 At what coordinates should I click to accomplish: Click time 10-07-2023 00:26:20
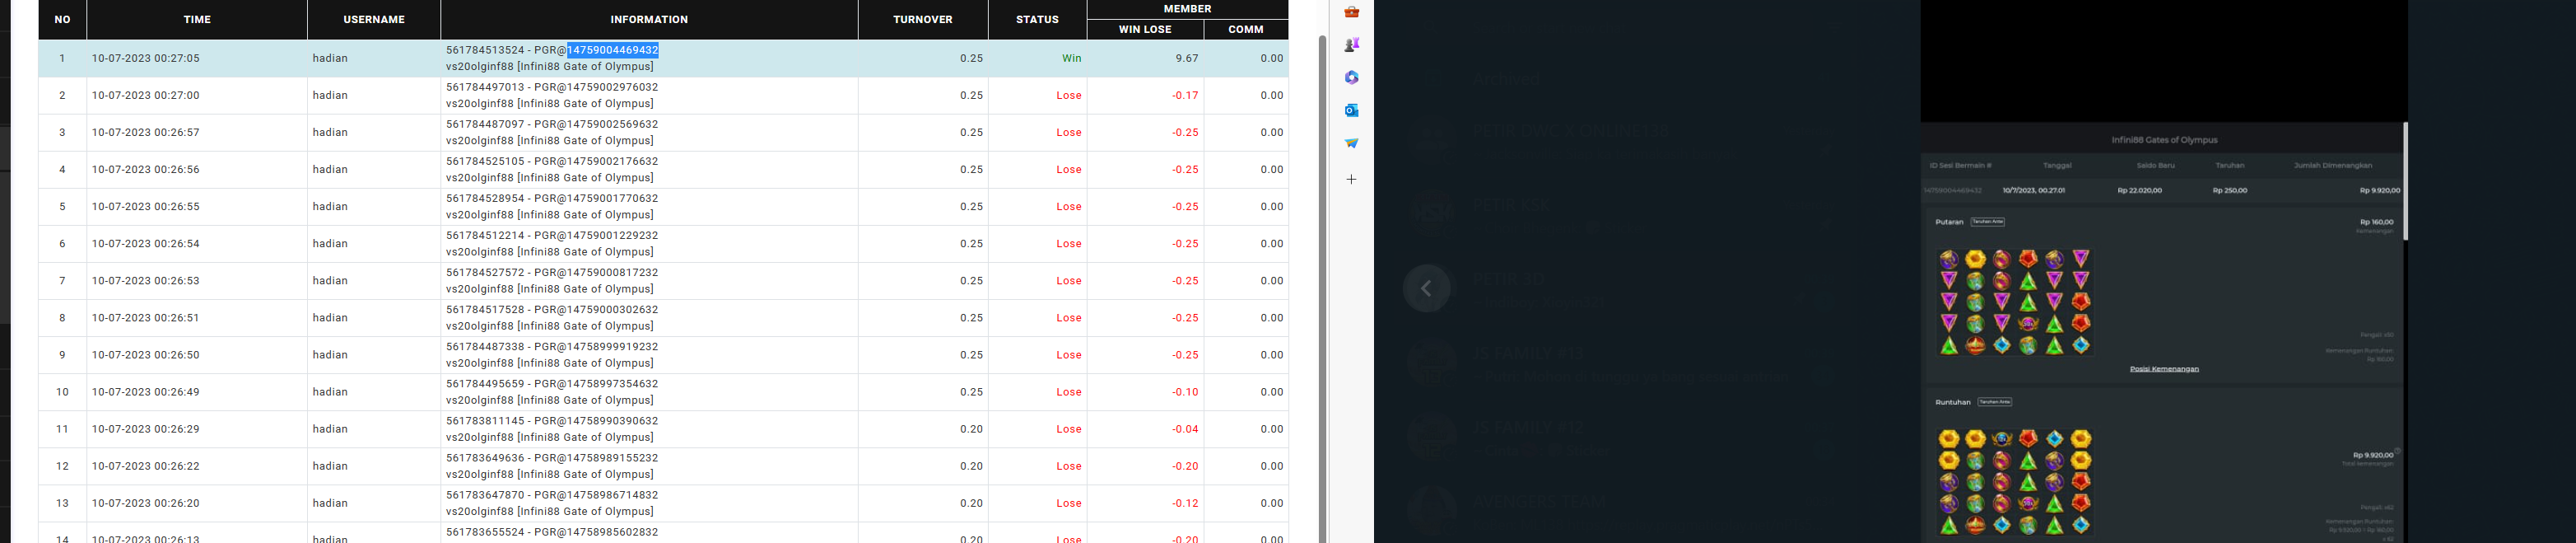point(146,503)
